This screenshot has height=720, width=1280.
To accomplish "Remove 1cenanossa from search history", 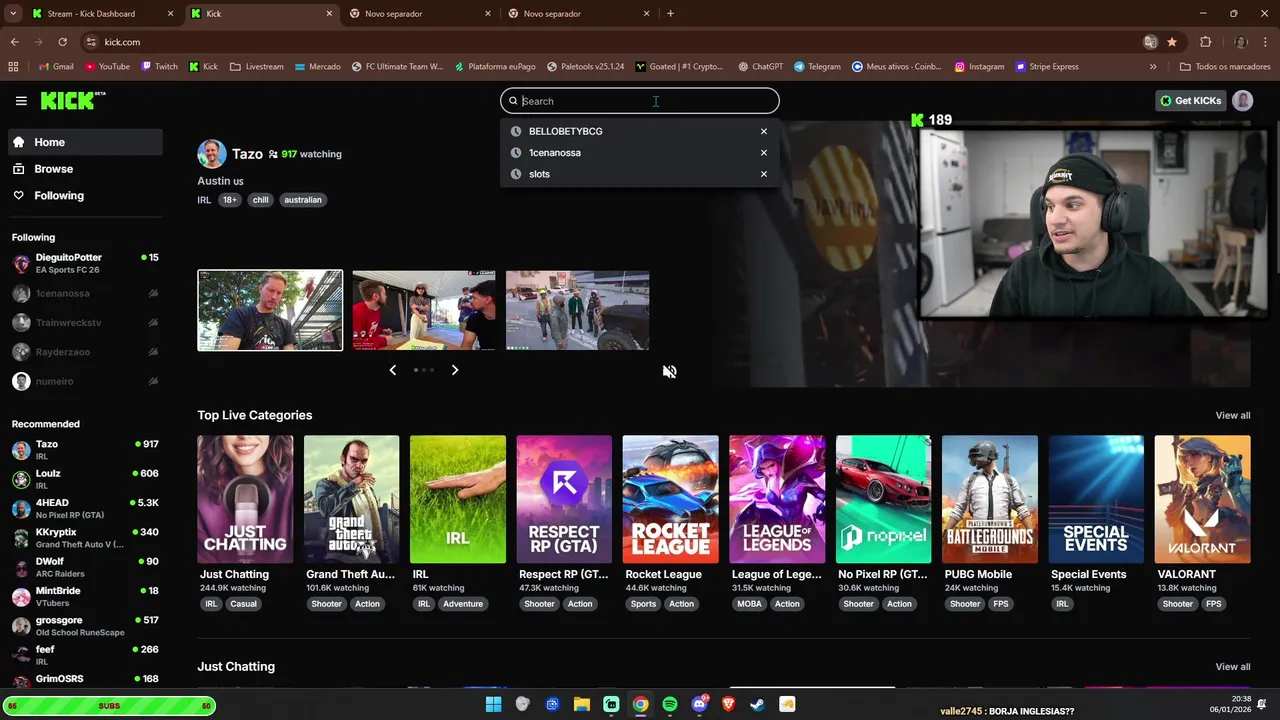I will pyautogui.click(x=763, y=153).
